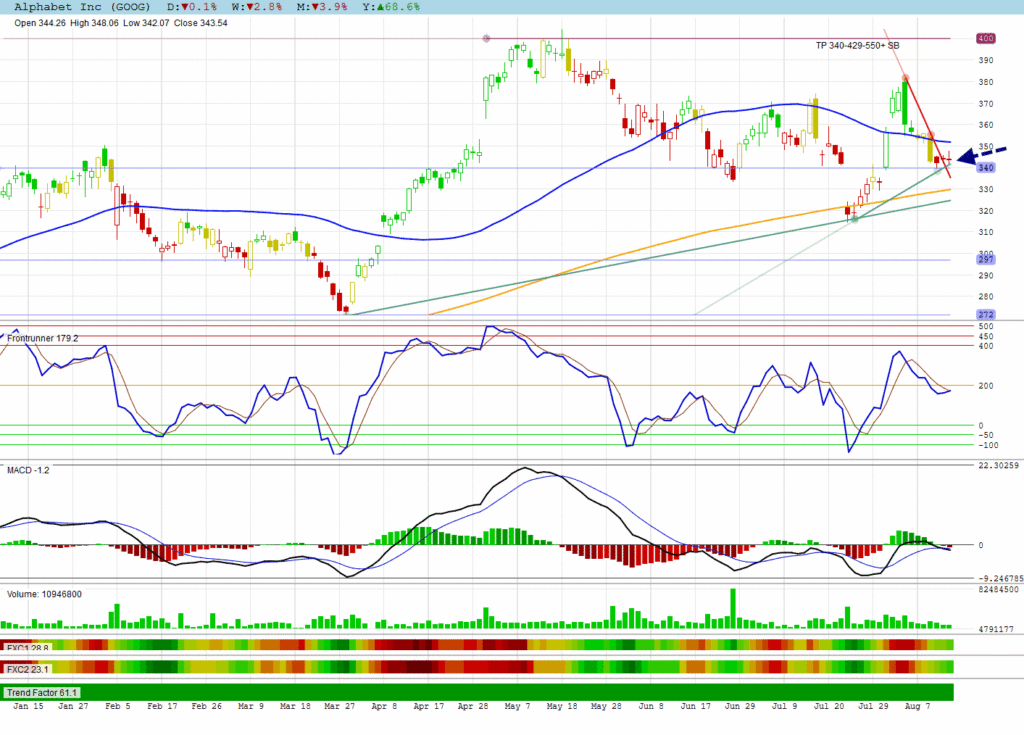This screenshot has height=735, width=1024.
Task: Click the tallest volume bar near Jun 29
Action: point(733,608)
